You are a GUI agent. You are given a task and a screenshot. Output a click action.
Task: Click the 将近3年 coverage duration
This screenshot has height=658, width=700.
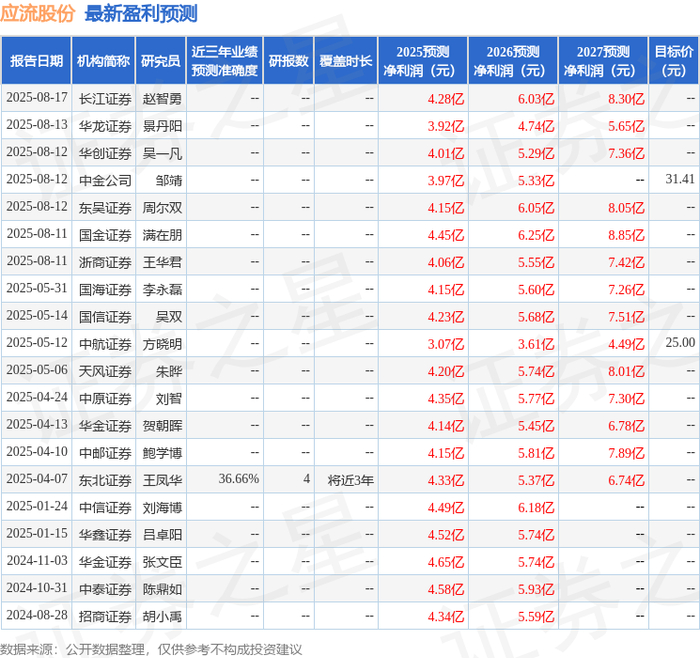click(350, 480)
